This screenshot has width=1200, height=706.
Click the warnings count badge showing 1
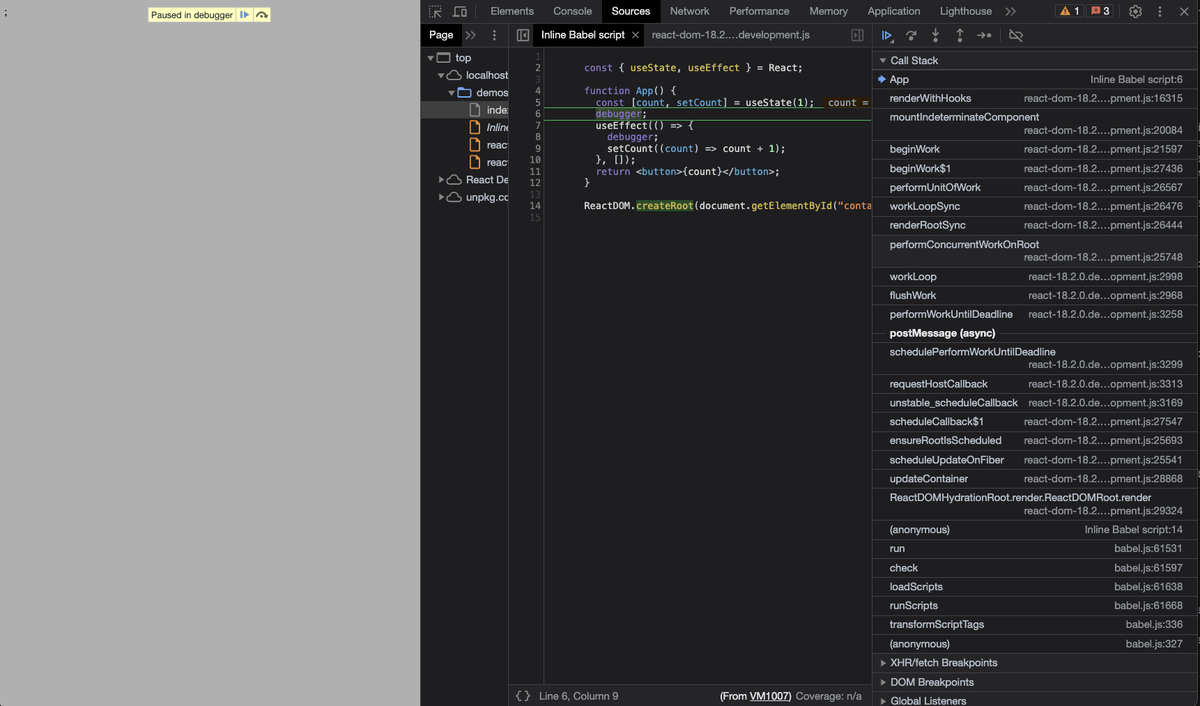click(x=1070, y=11)
